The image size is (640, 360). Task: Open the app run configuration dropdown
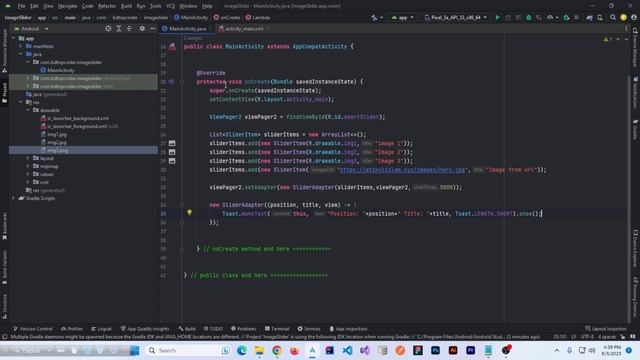[x=402, y=18]
